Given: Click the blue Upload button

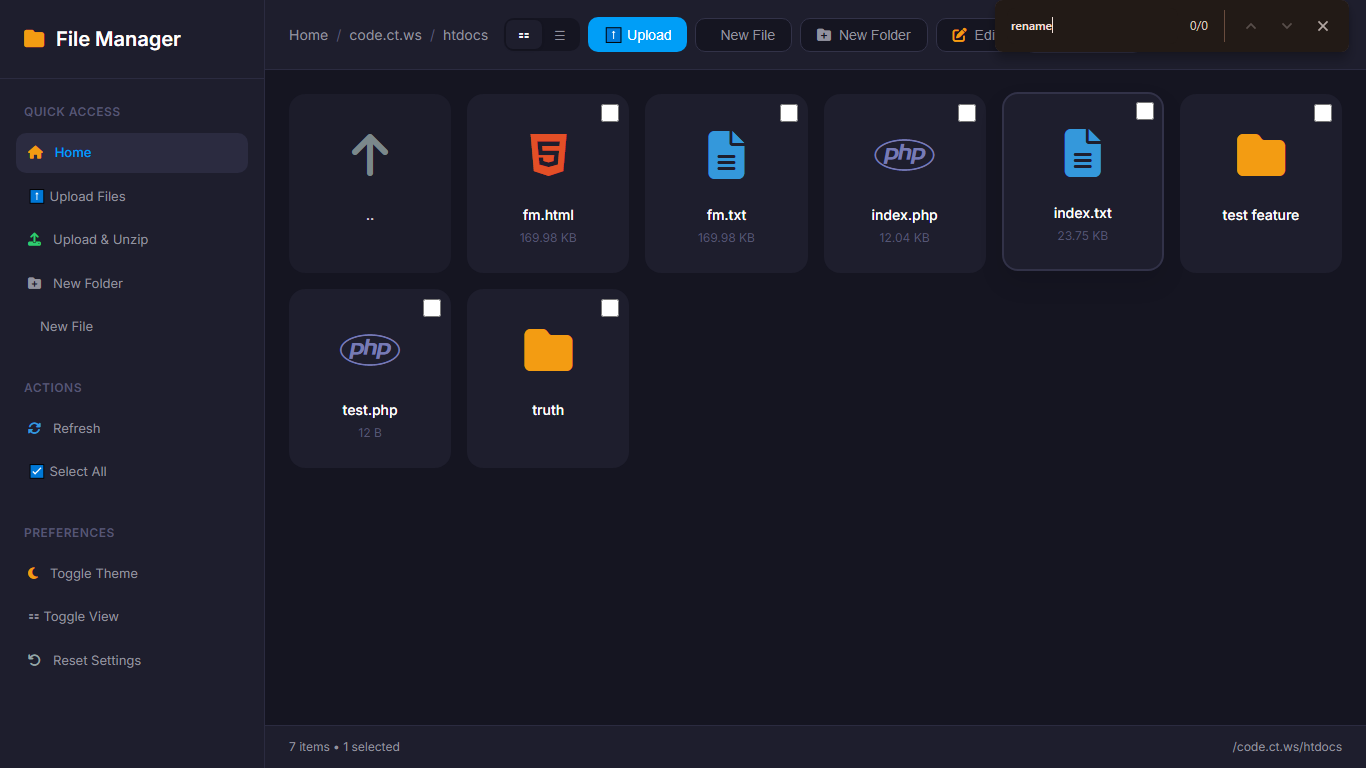Looking at the screenshot, I should pyautogui.click(x=637, y=35).
